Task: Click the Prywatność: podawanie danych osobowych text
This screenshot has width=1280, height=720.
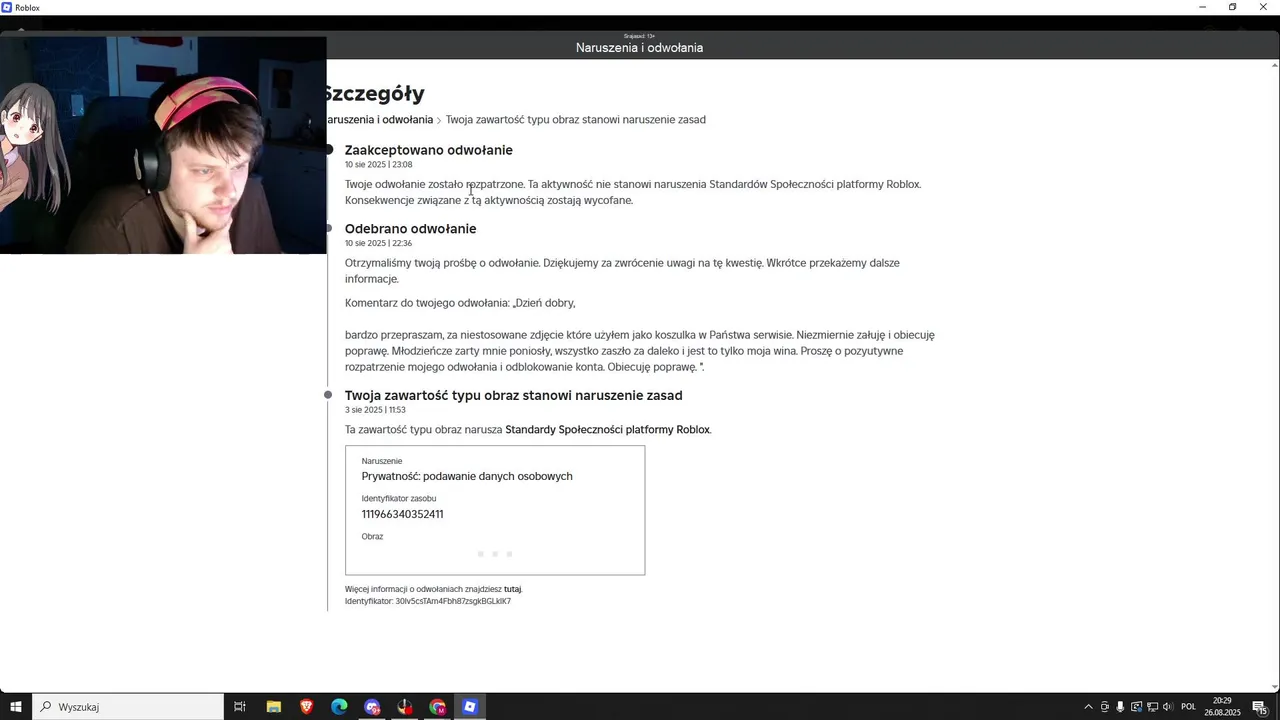Action: pyautogui.click(x=467, y=476)
